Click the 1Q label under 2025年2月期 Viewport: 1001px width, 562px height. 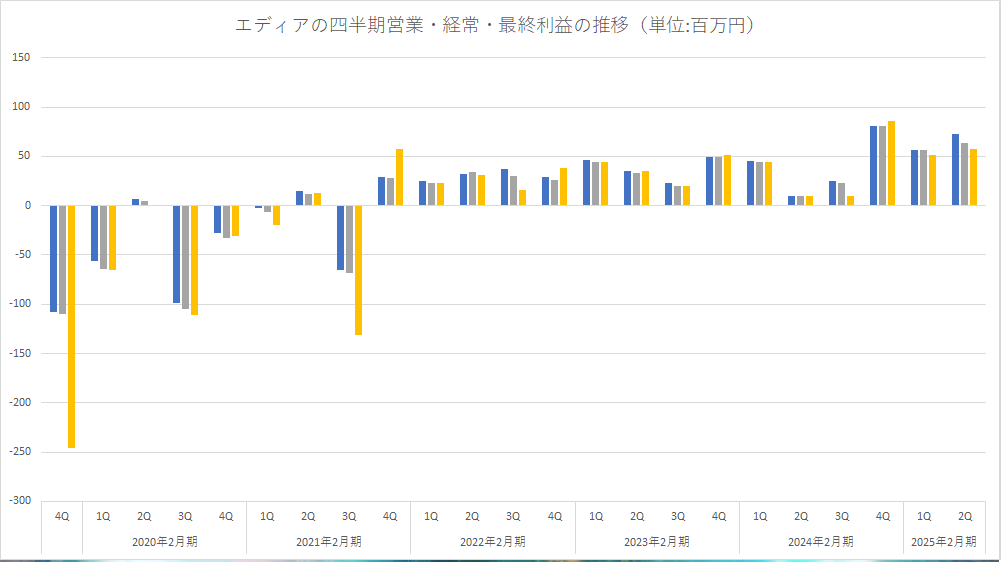(x=924, y=517)
